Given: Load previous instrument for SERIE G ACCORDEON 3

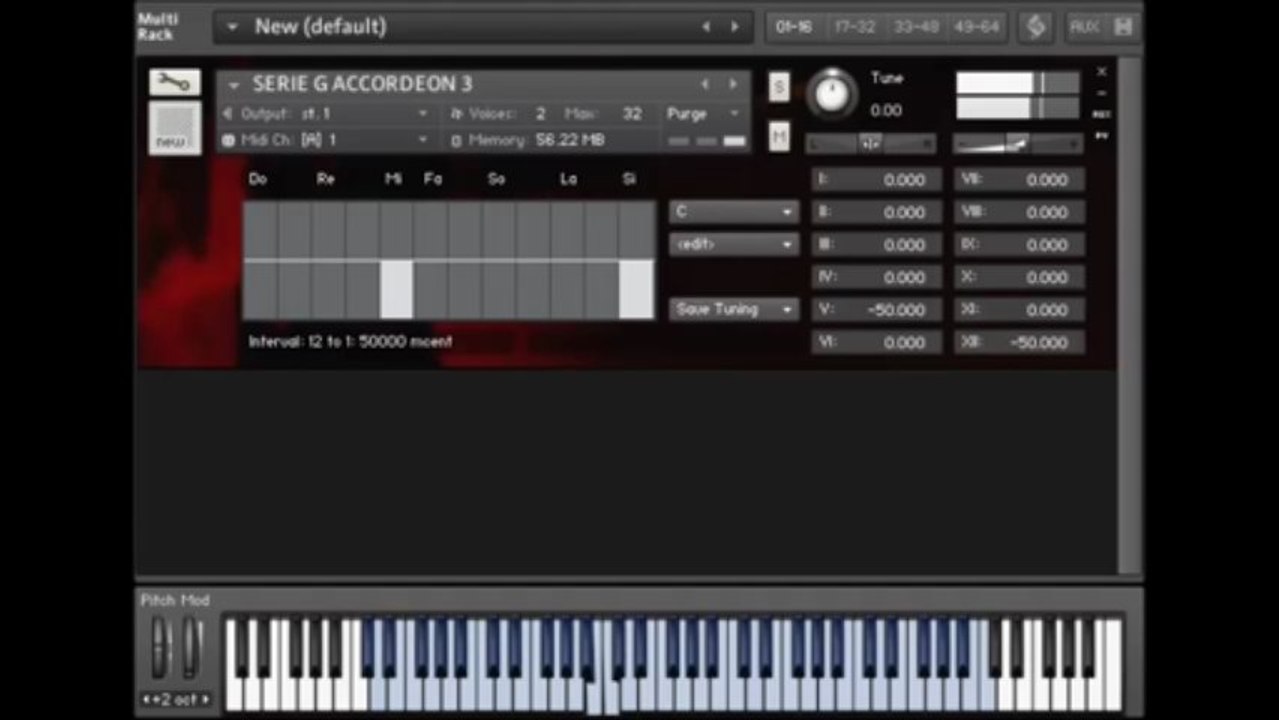Looking at the screenshot, I should pyautogui.click(x=704, y=85).
